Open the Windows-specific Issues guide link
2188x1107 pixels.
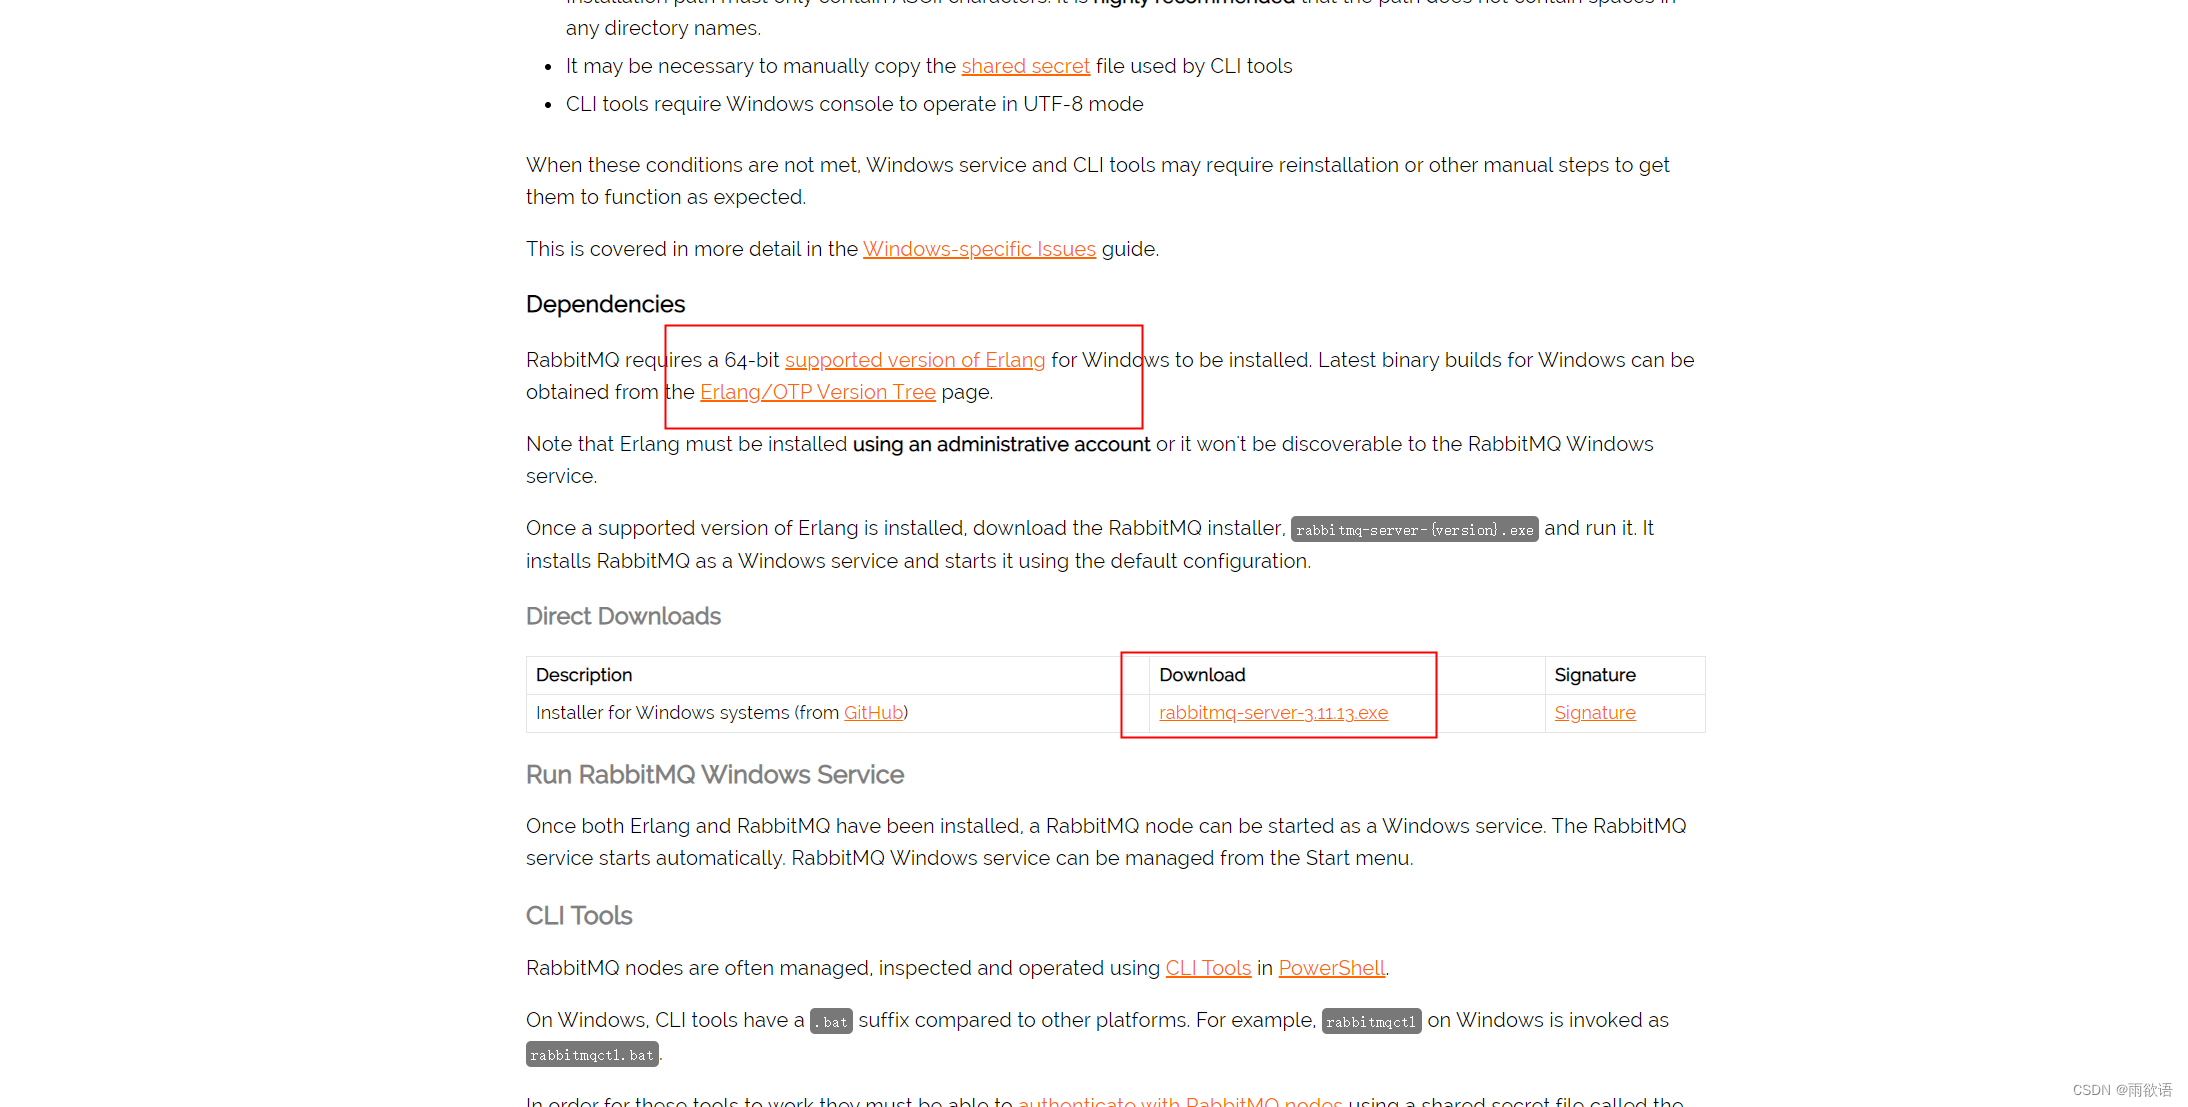click(979, 249)
